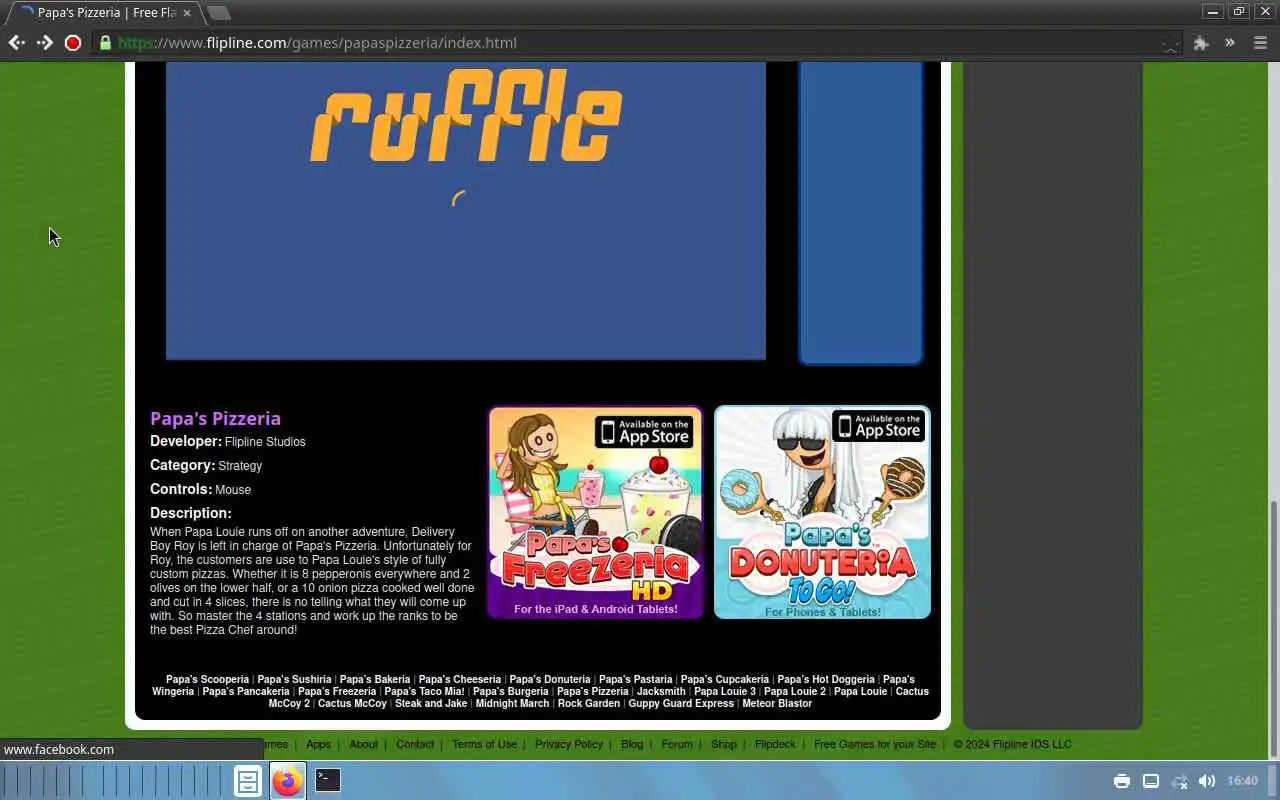
Task: Open Papa's Freezeria HD app banner
Action: [x=595, y=512]
